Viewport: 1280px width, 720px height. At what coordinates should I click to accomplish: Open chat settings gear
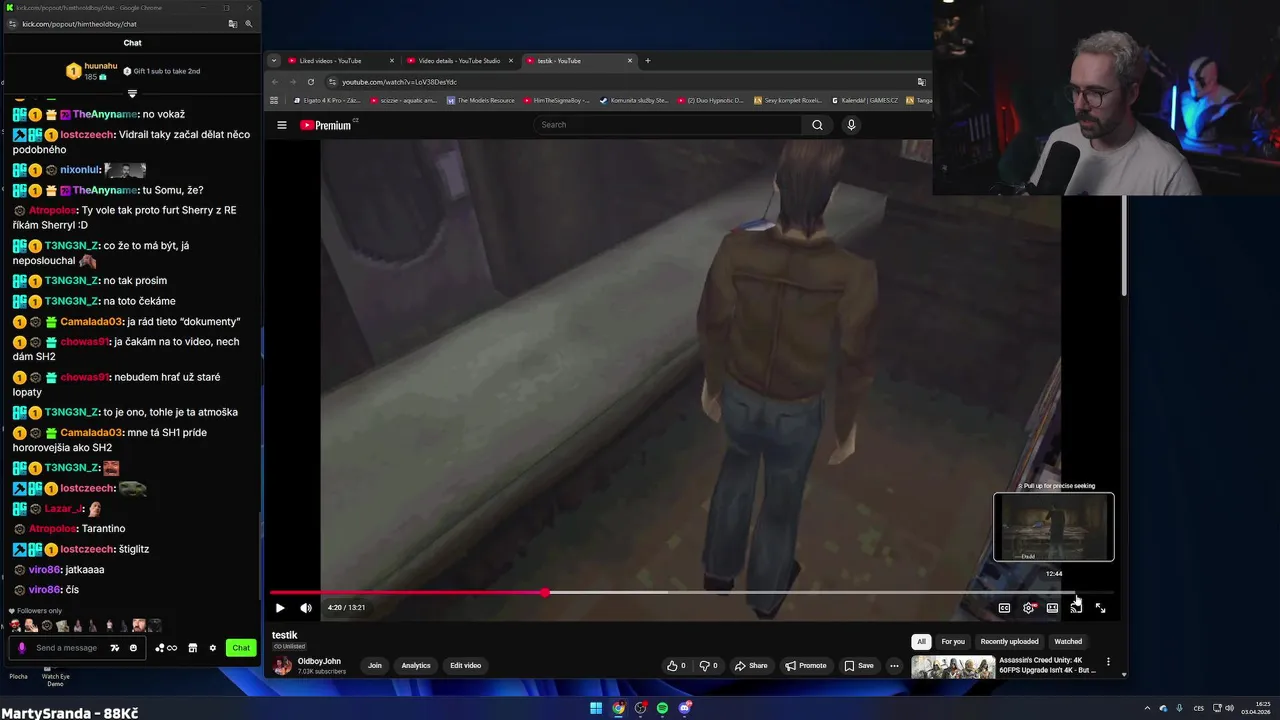(x=212, y=648)
